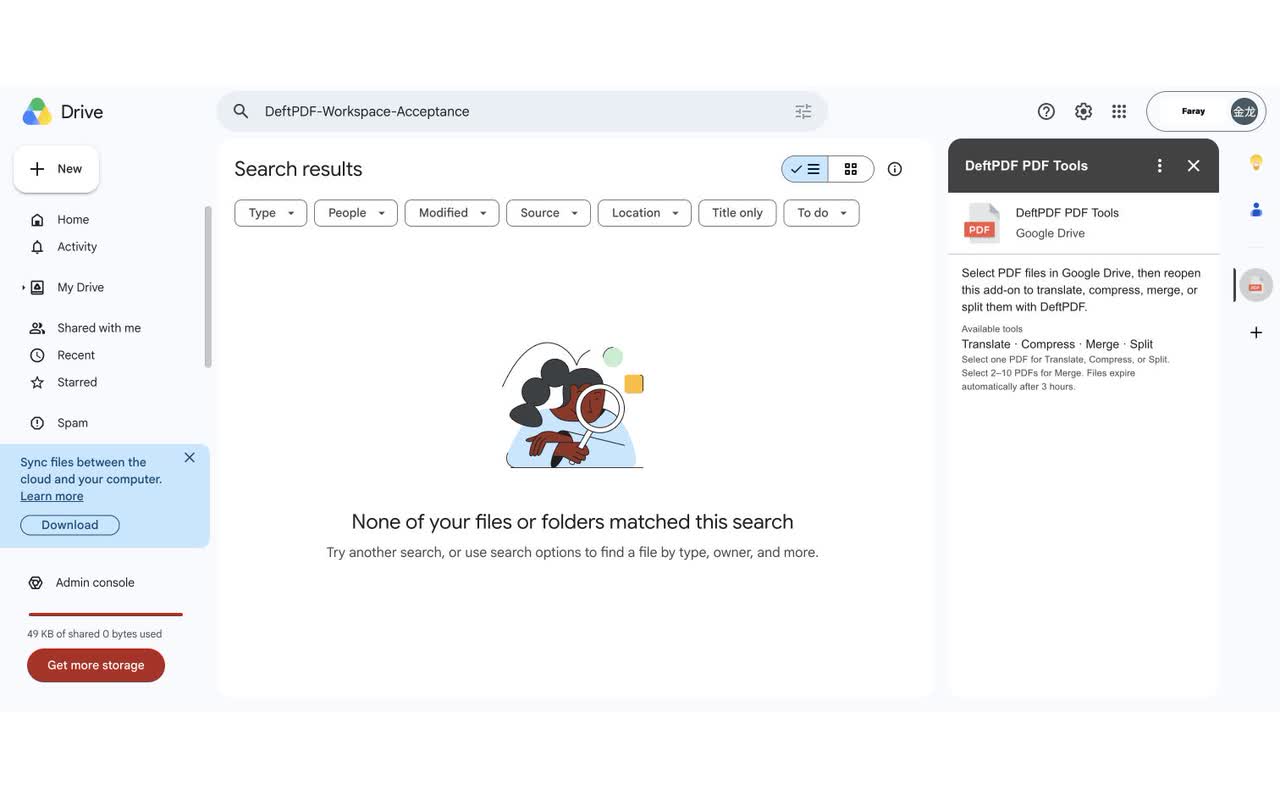Click the 'None of your files' message
1280x800 pixels.
click(x=572, y=521)
